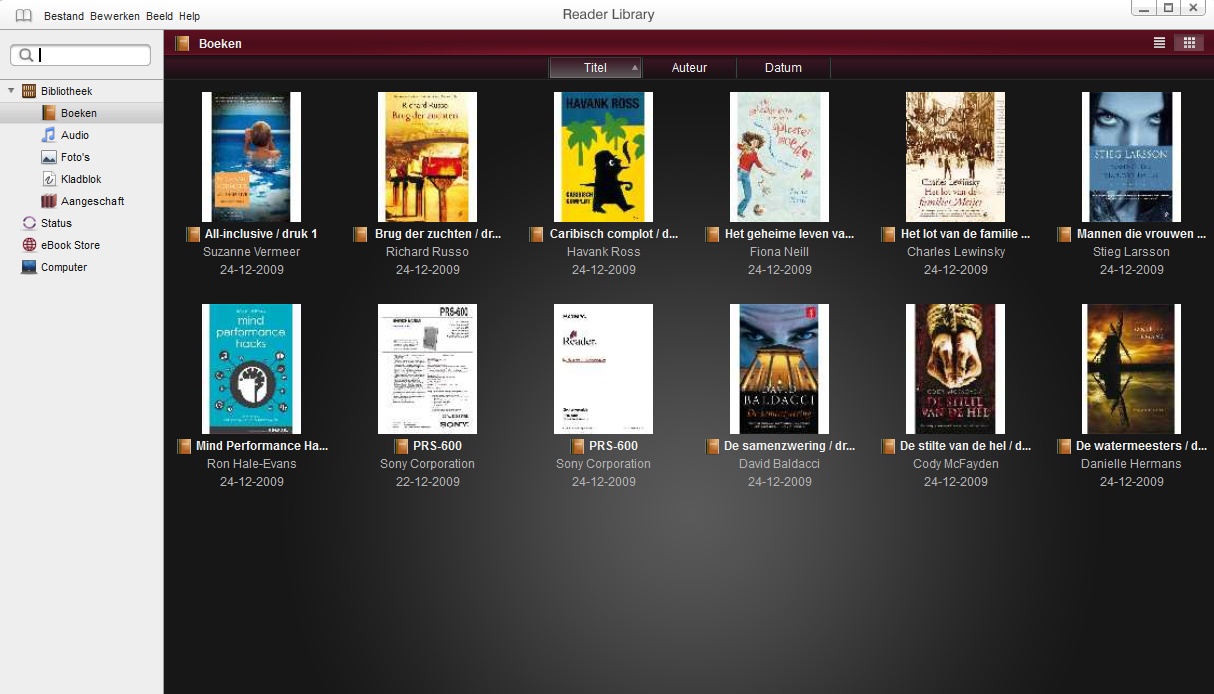The image size is (1214, 694).
Task: Click the Boeken book icon in sidebar
Action: [x=49, y=113]
